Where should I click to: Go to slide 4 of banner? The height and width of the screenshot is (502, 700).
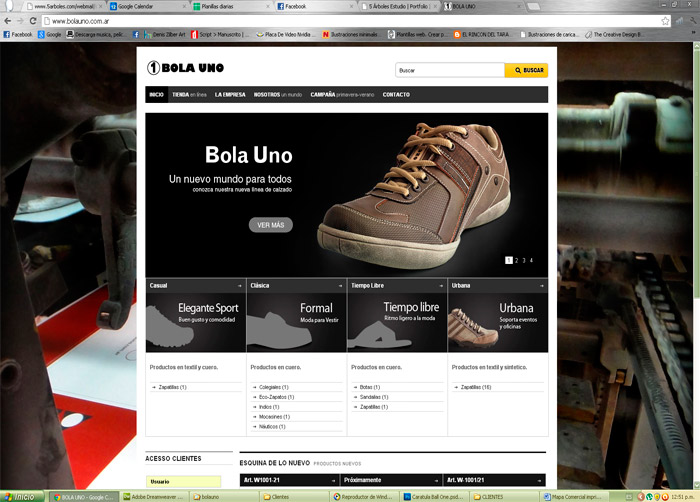point(531,260)
